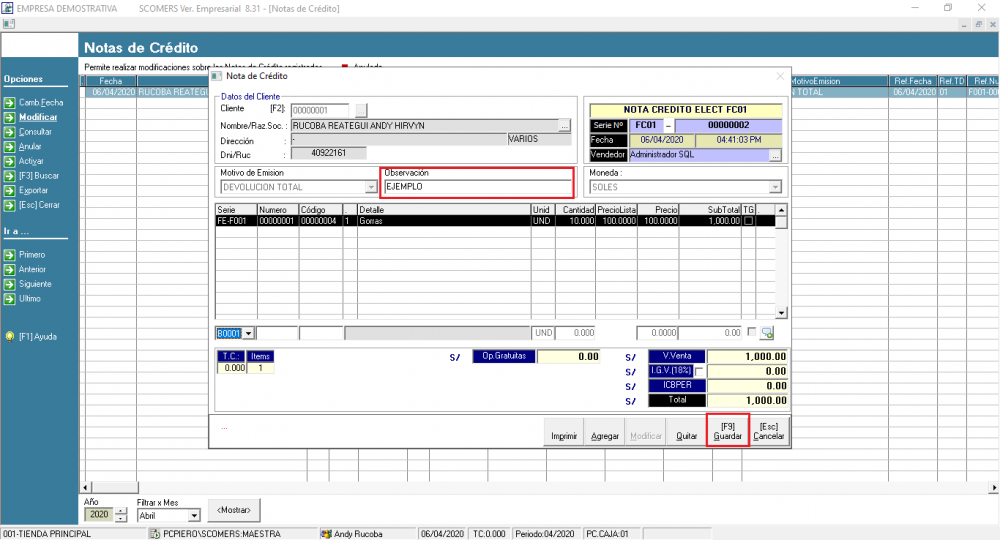1000x540 pixels.
Task: Toggle the I.G.V.(18%) checkbox
Action: (x=700, y=371)
